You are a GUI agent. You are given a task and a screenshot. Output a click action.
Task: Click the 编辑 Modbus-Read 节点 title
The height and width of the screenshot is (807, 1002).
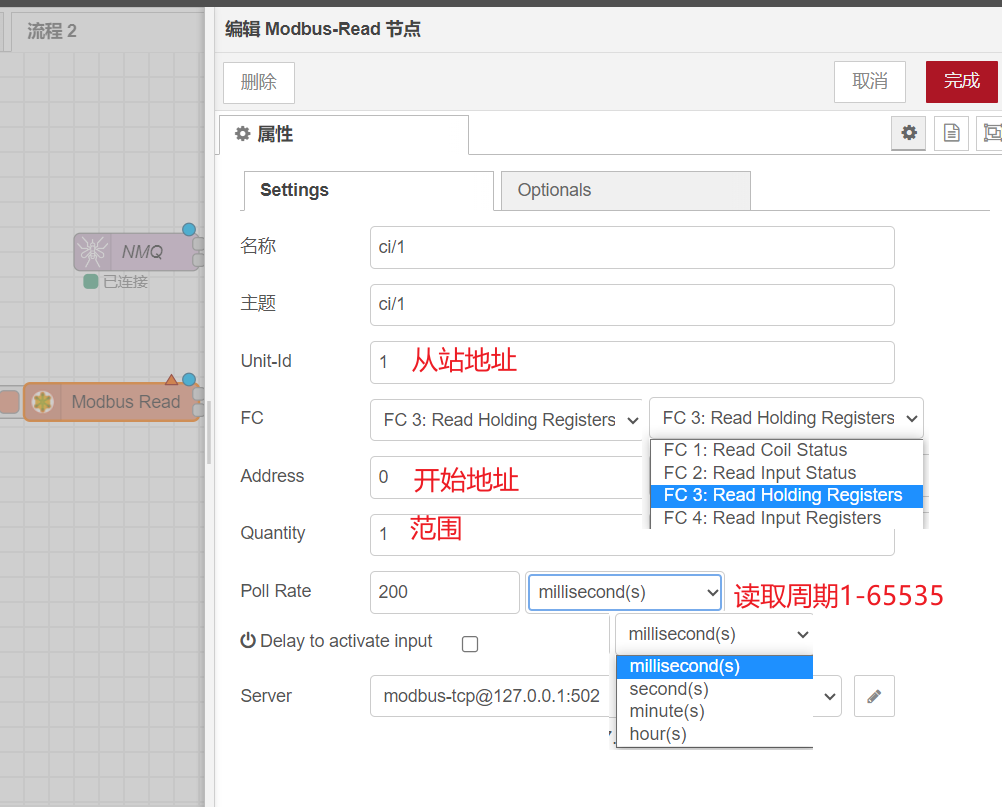click(x=323, y=29)
